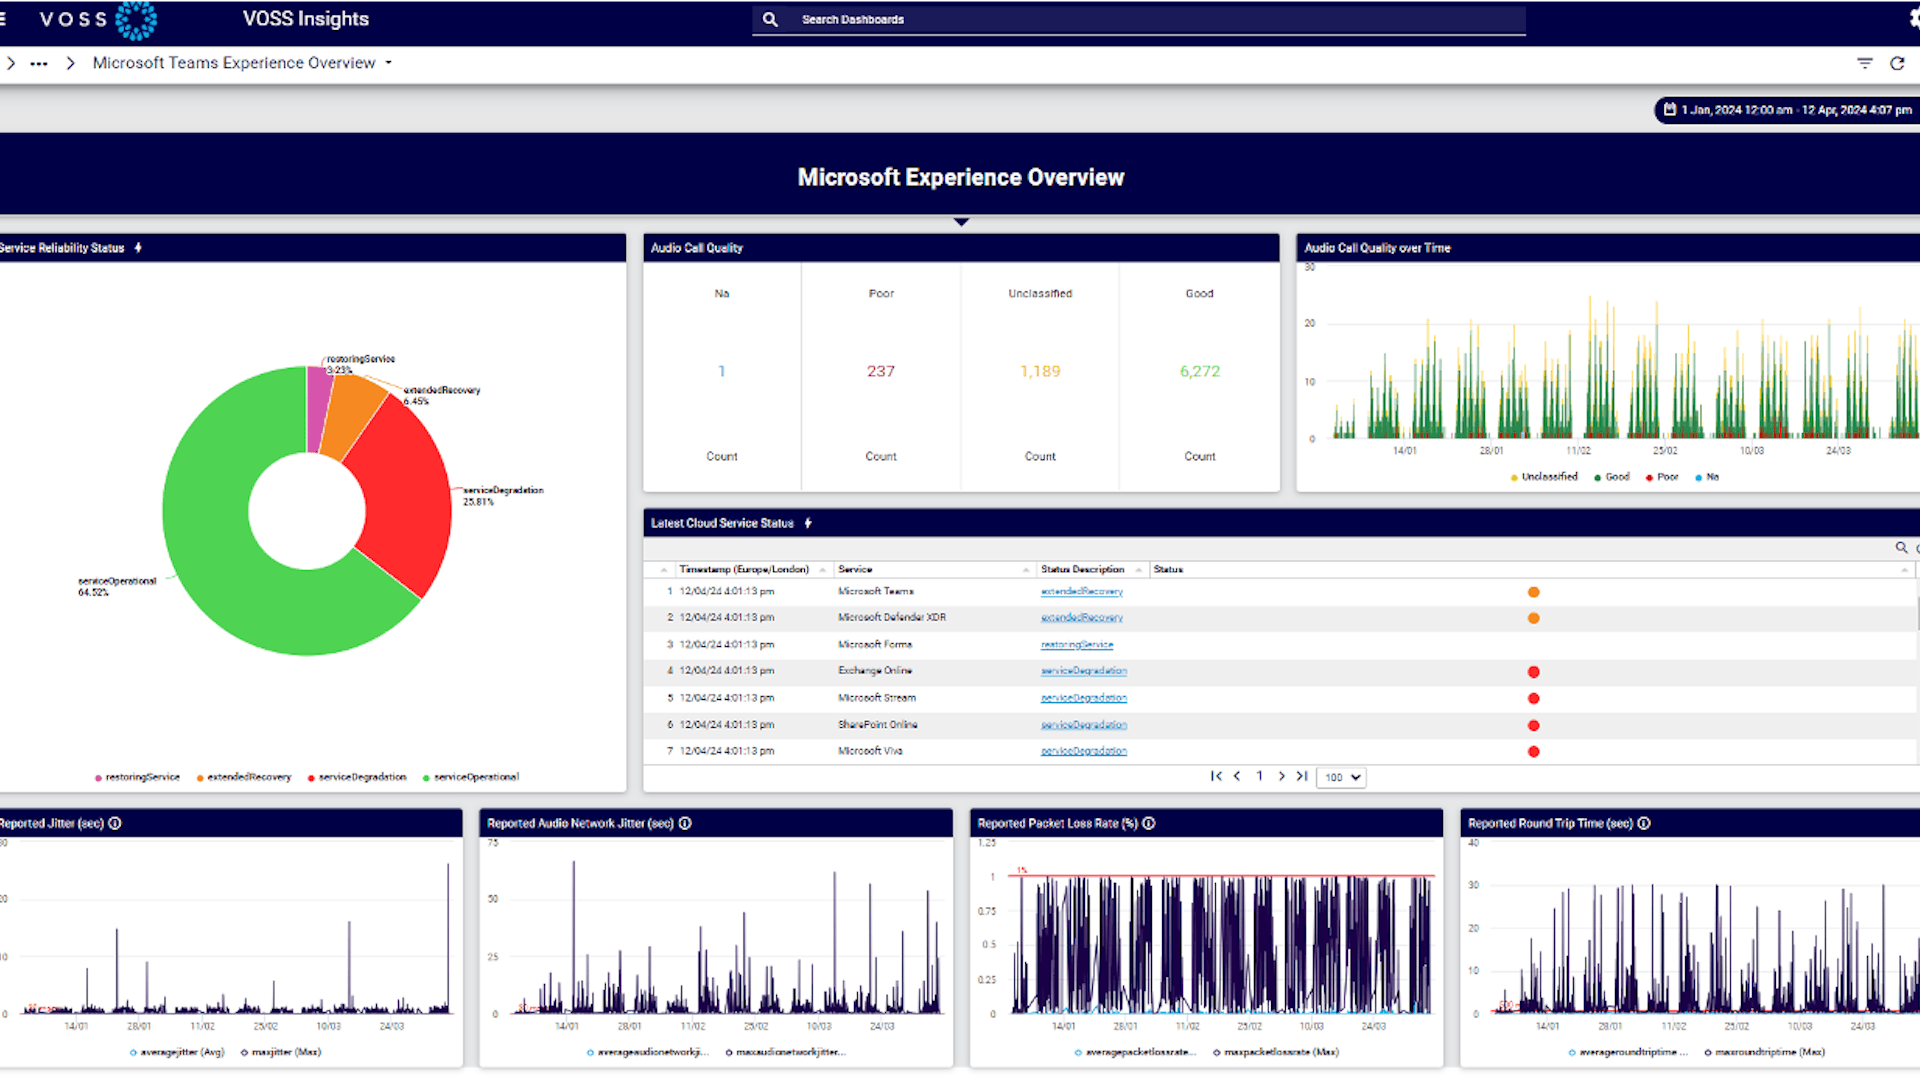Click page number 1 in the table pagination
Image resolution: width=1920 pixels, height=1080 pixels.
(1259, 776)
